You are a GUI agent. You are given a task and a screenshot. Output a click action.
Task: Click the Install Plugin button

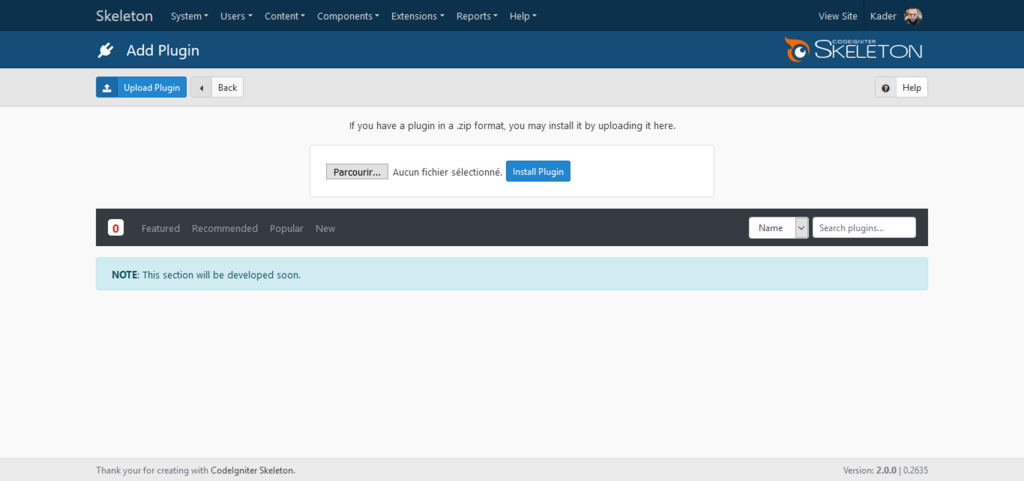538,172
